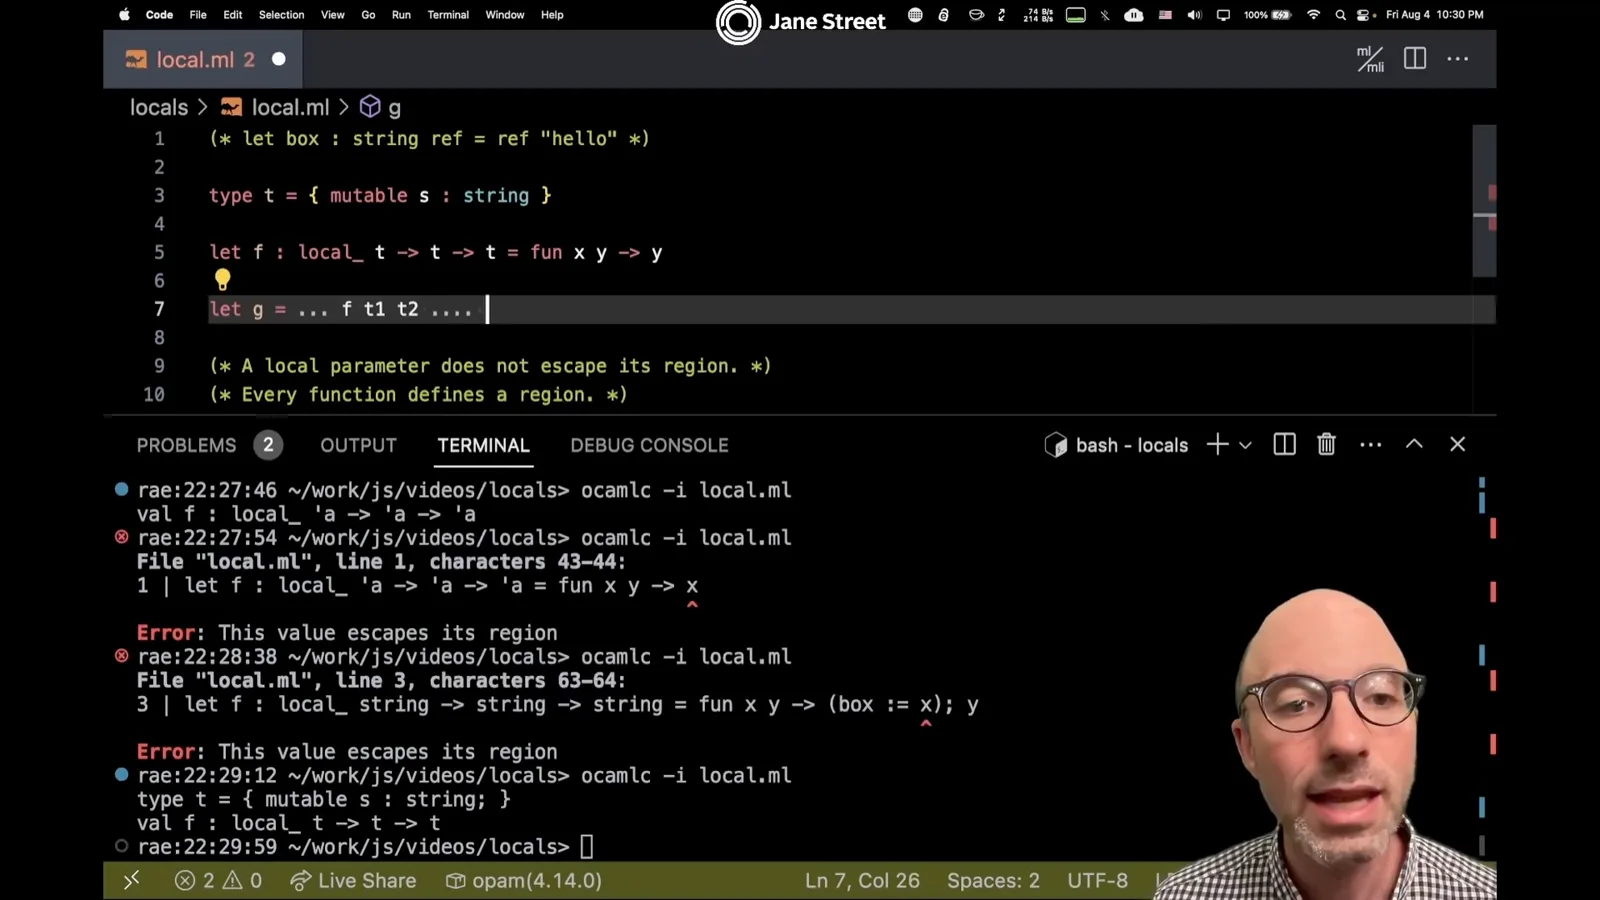This screenshot has width=1600, height=900.
Task: Switch between ml and mli file icon
Action: click(1370, 59)
